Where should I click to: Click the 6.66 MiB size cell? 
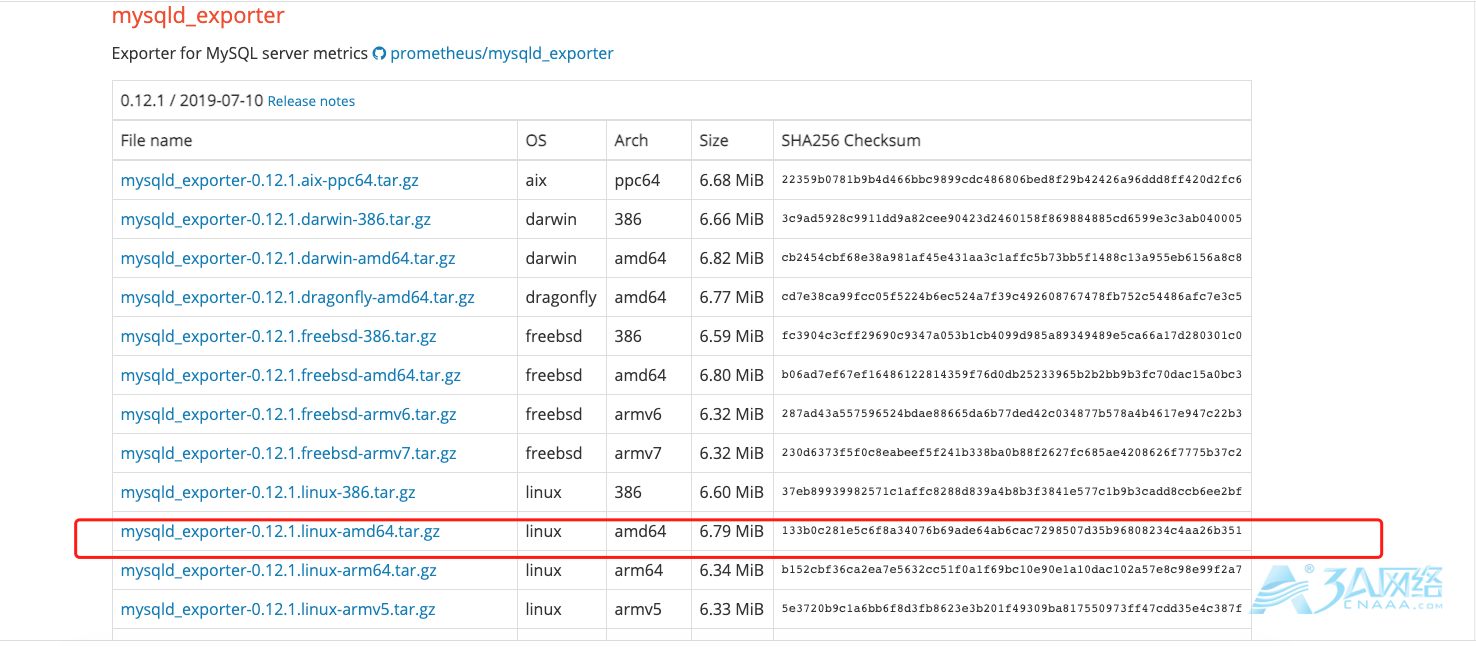coord(731,219)
